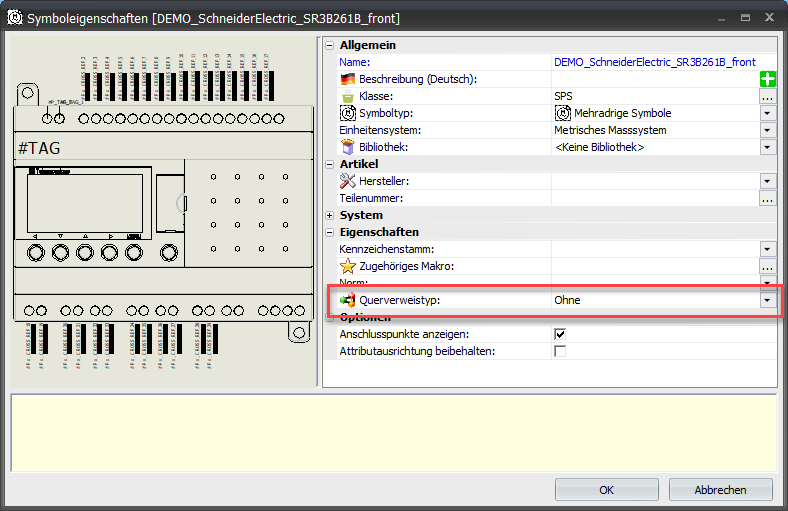This screenshot has width=788, height=511.
Task: Open the Querverweistyp dropdown
Action: tap(767, 300)
